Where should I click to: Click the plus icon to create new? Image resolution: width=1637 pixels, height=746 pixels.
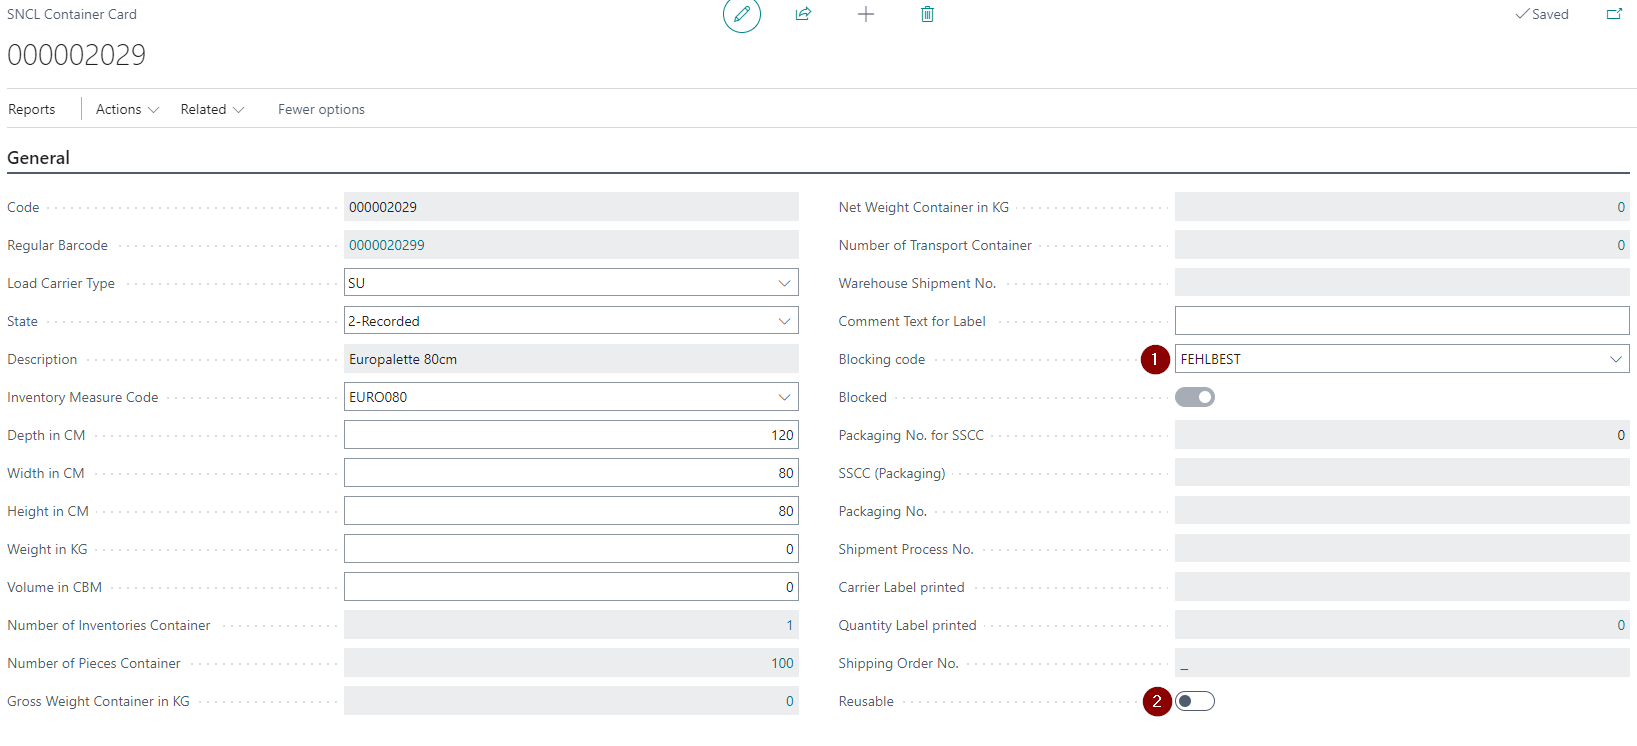point(866,14)
